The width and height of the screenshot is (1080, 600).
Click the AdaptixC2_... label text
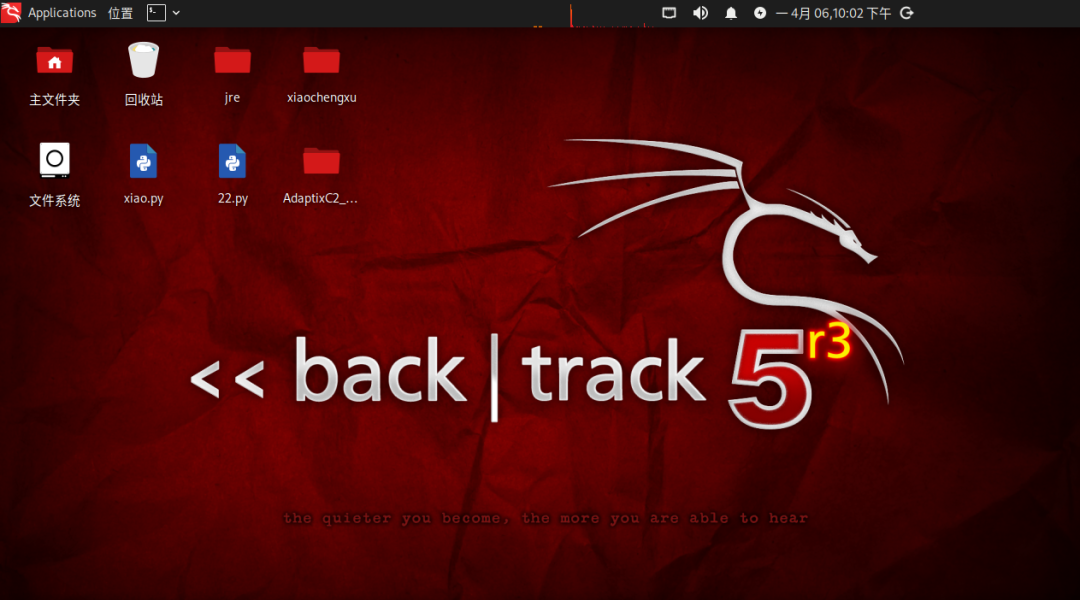[320, 198]
